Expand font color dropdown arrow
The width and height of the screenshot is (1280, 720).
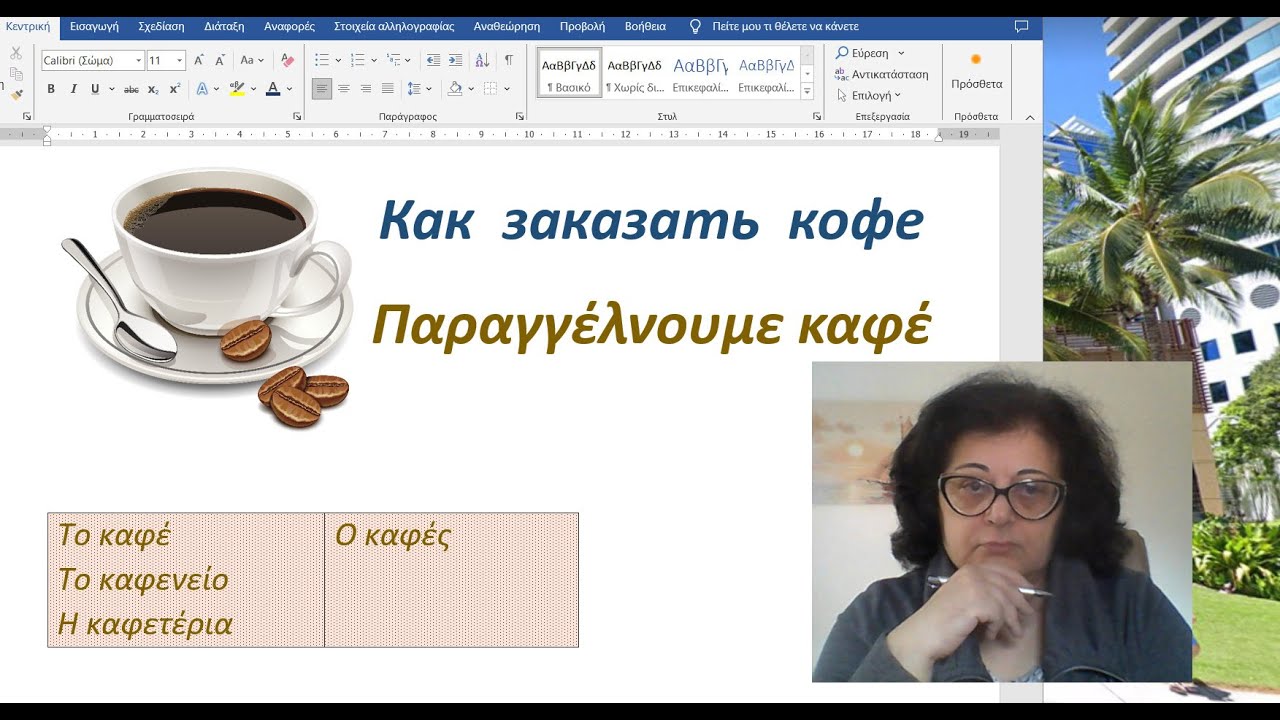[290, 89]
